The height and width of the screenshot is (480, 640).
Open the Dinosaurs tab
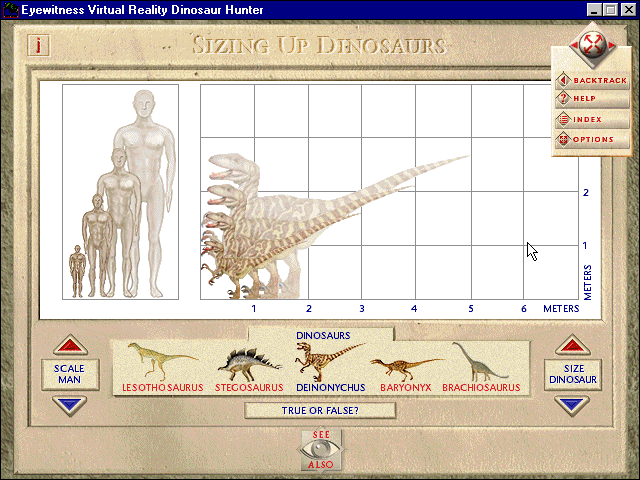[322, 335]
